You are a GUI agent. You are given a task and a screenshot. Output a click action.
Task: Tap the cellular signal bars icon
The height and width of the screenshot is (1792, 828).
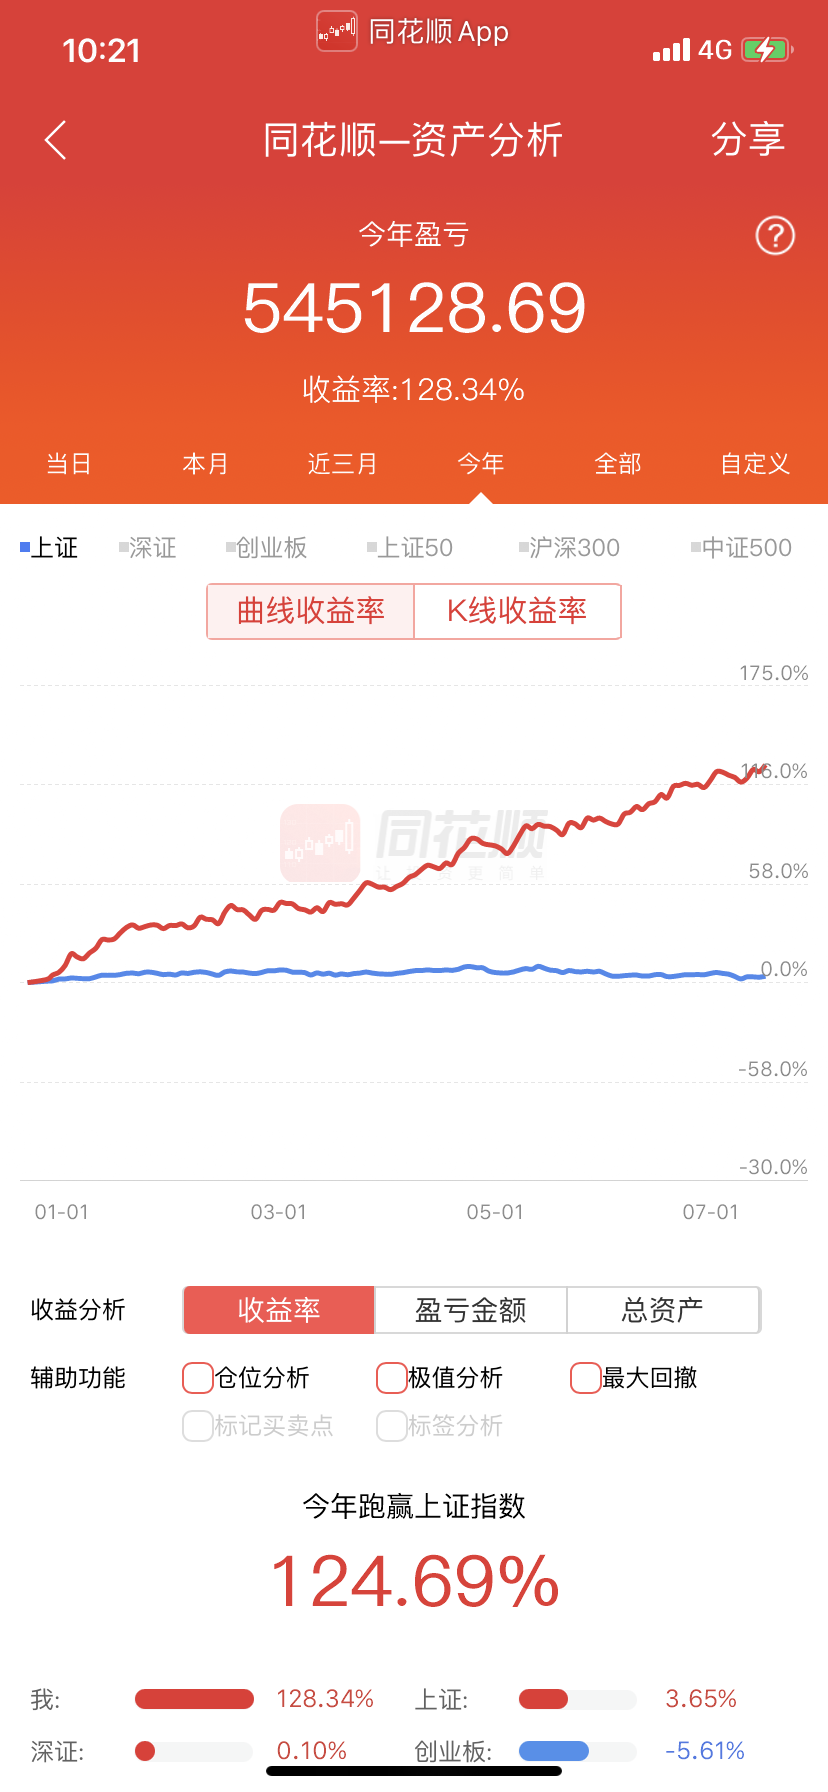click(x=671, y=50)
